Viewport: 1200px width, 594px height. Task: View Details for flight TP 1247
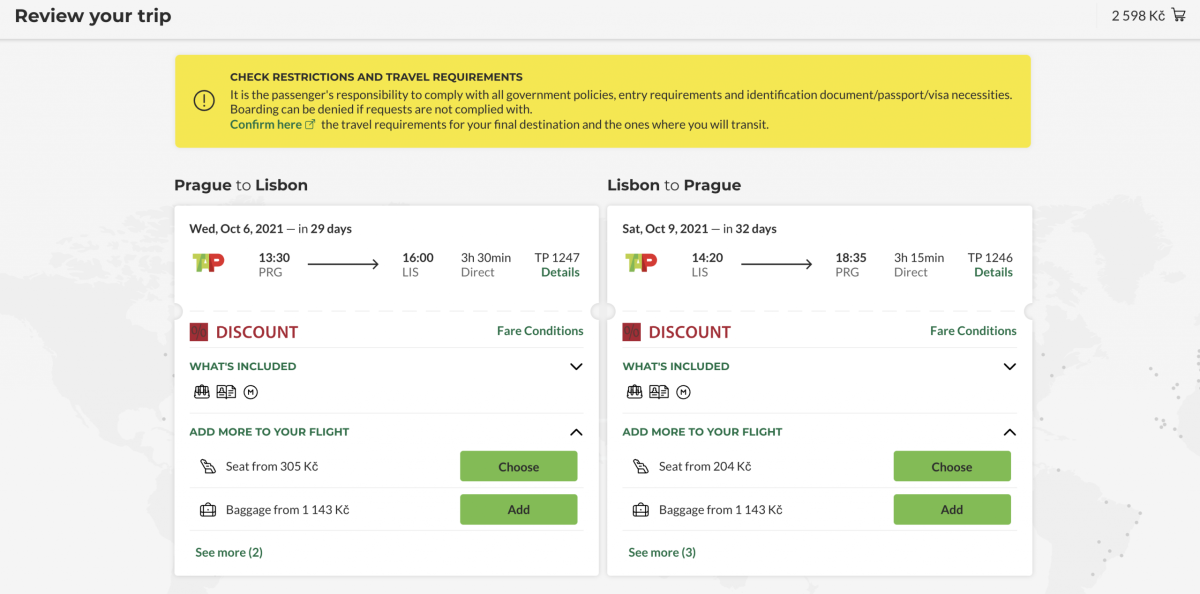[560, 272]
